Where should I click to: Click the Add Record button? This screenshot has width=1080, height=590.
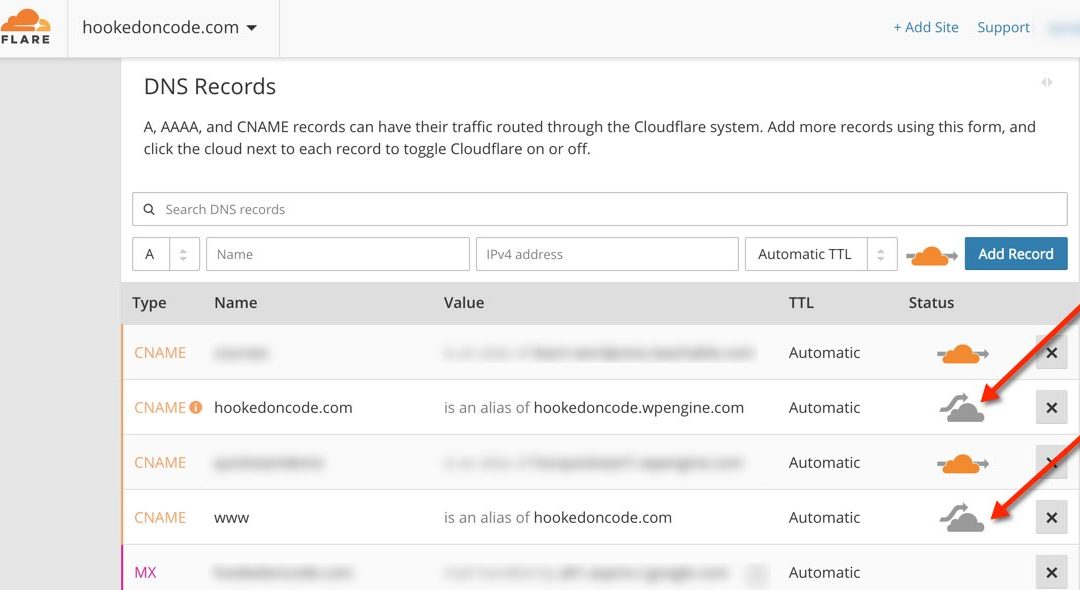click(1016, 254)
